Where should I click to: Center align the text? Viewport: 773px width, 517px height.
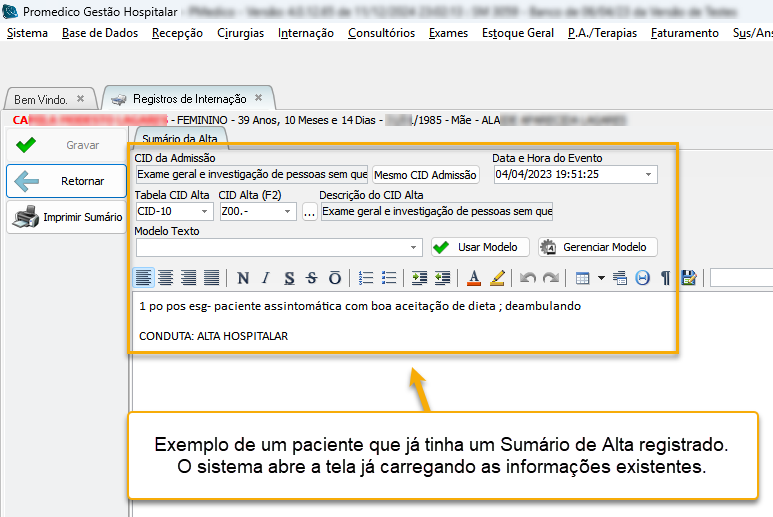(x=166, y=278)
